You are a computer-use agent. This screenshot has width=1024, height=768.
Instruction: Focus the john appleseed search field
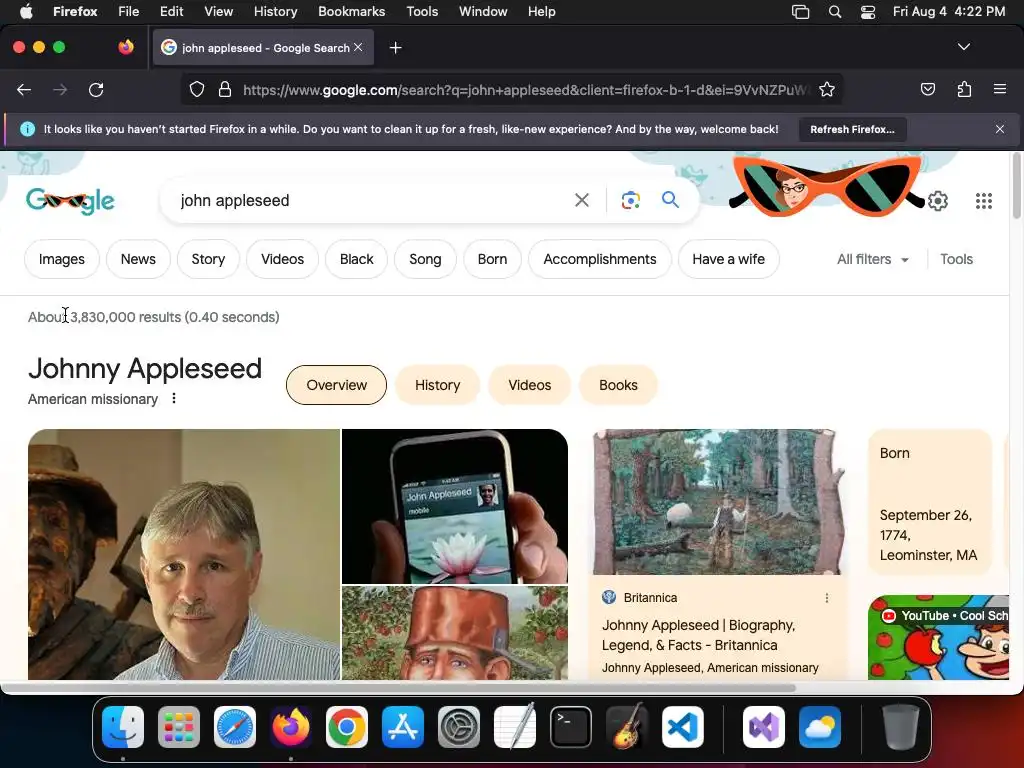(372, 200)
